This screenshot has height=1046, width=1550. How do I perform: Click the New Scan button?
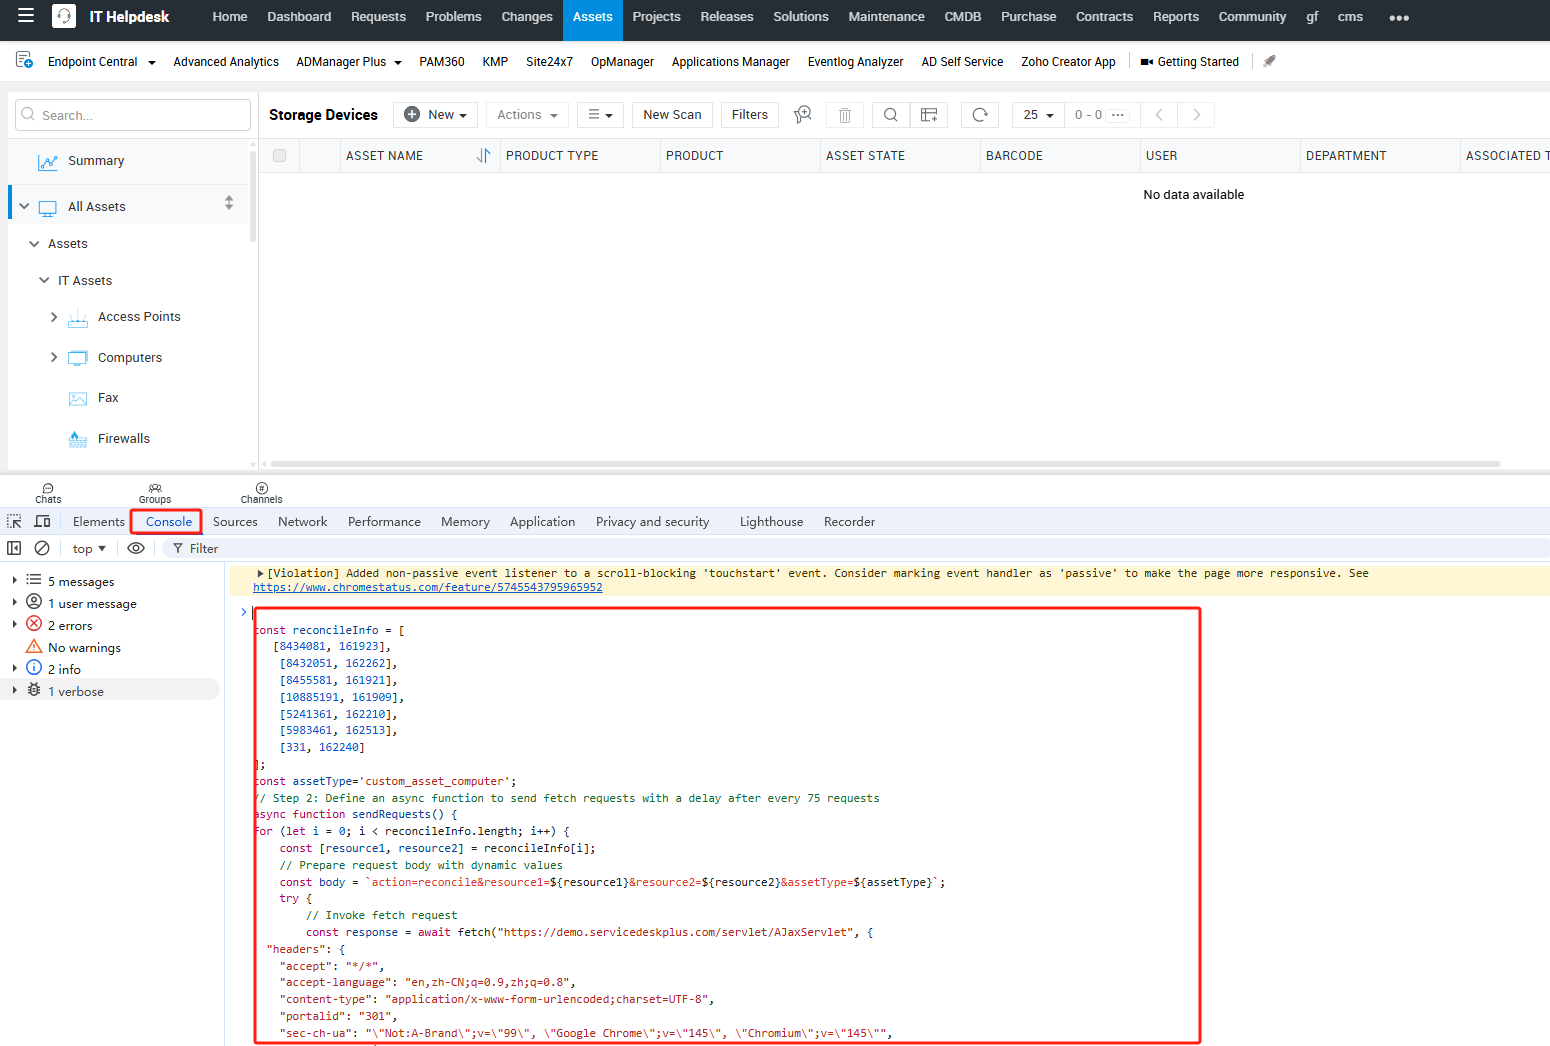click(x=672, y=115)
